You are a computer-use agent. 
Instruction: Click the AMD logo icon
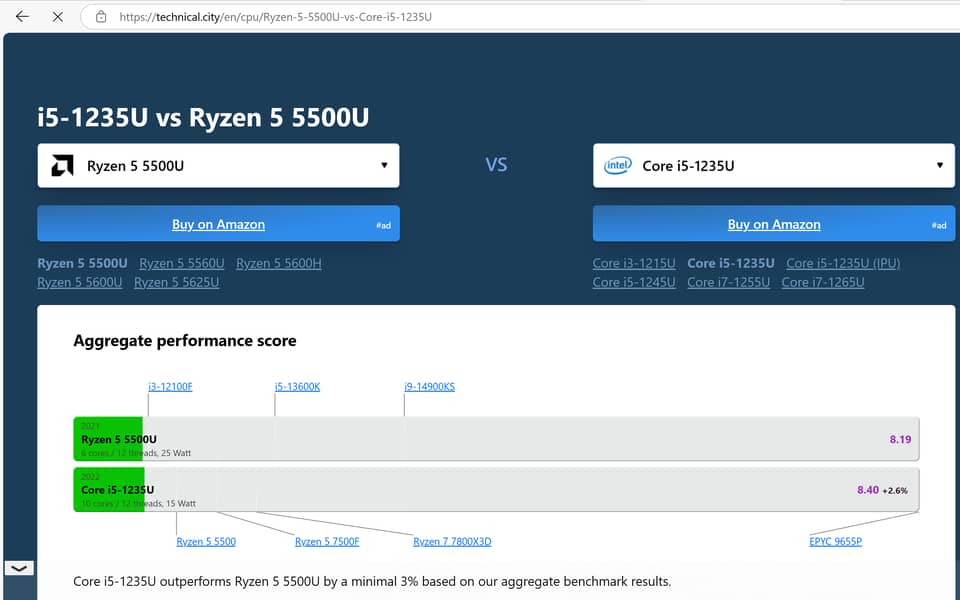click(x=62, y=166)
